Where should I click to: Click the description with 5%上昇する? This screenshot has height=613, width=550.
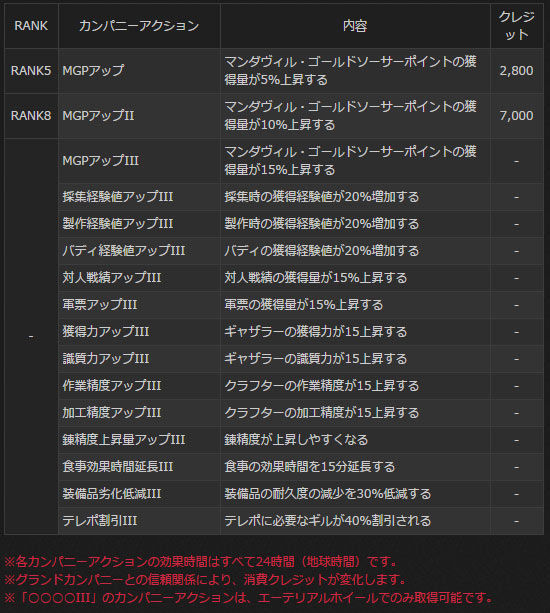[350, 71]
